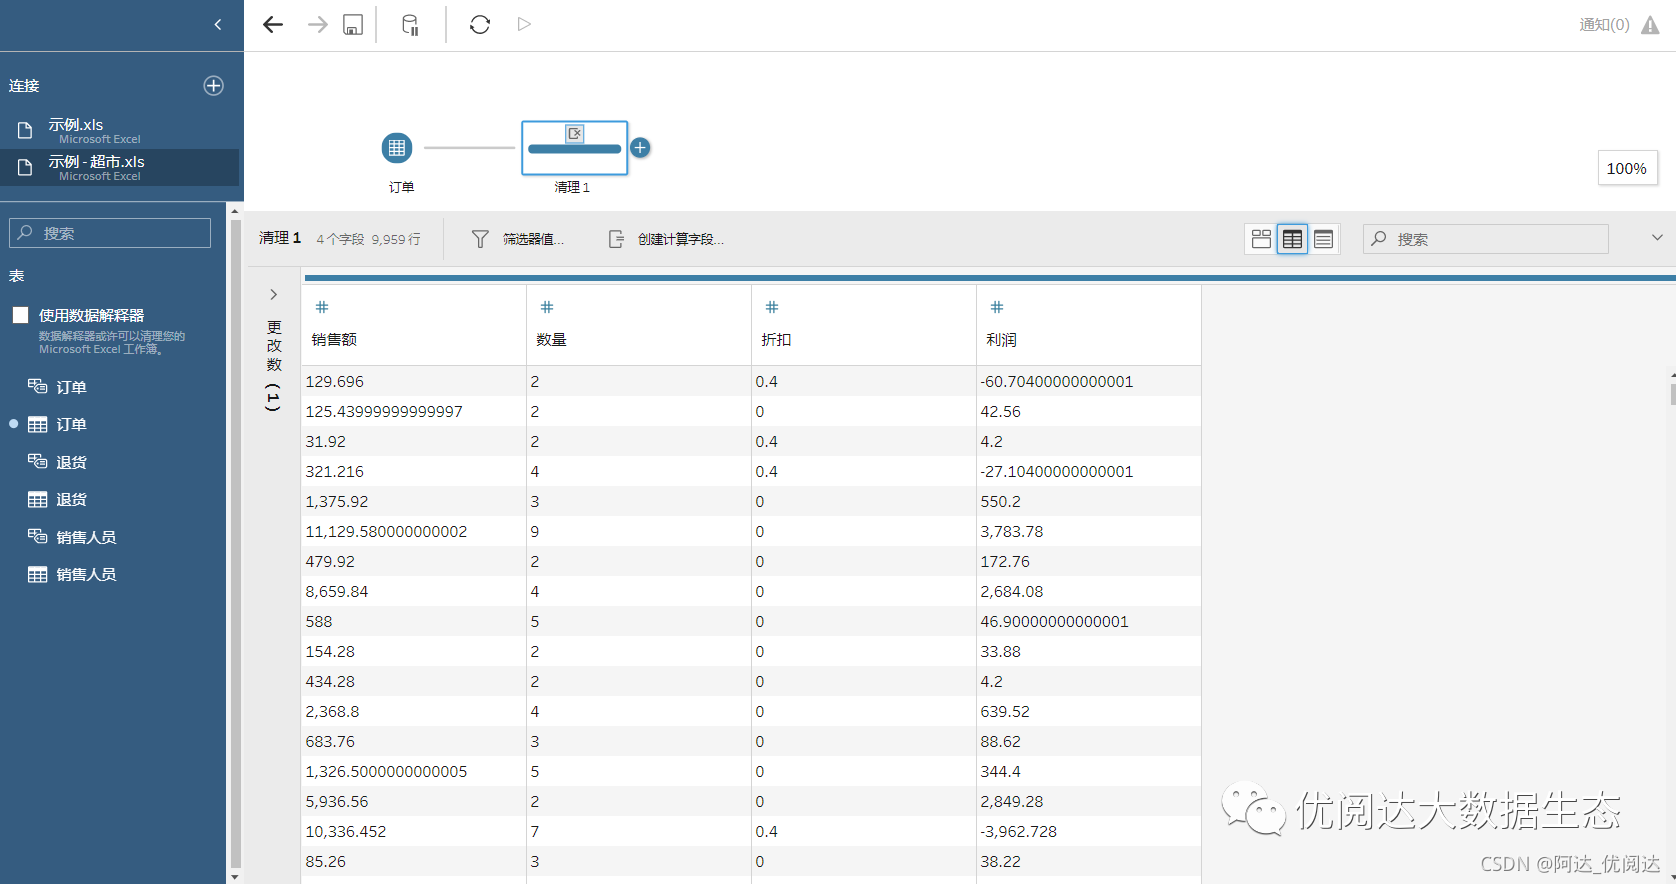Switch to profile pane view
The height and width of the screenshot is (884, 1676).
1261,239
